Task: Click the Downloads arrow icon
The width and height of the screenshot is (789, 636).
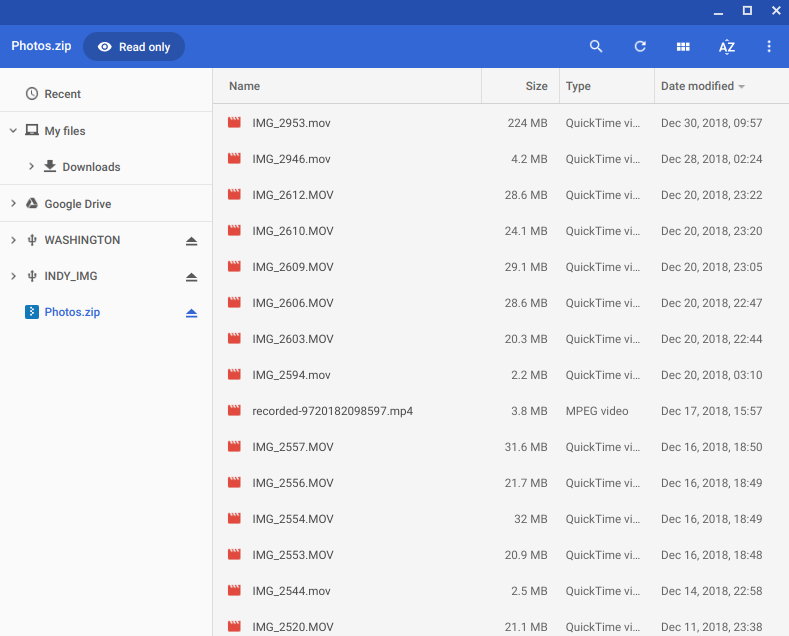Action: coord(50,166)
